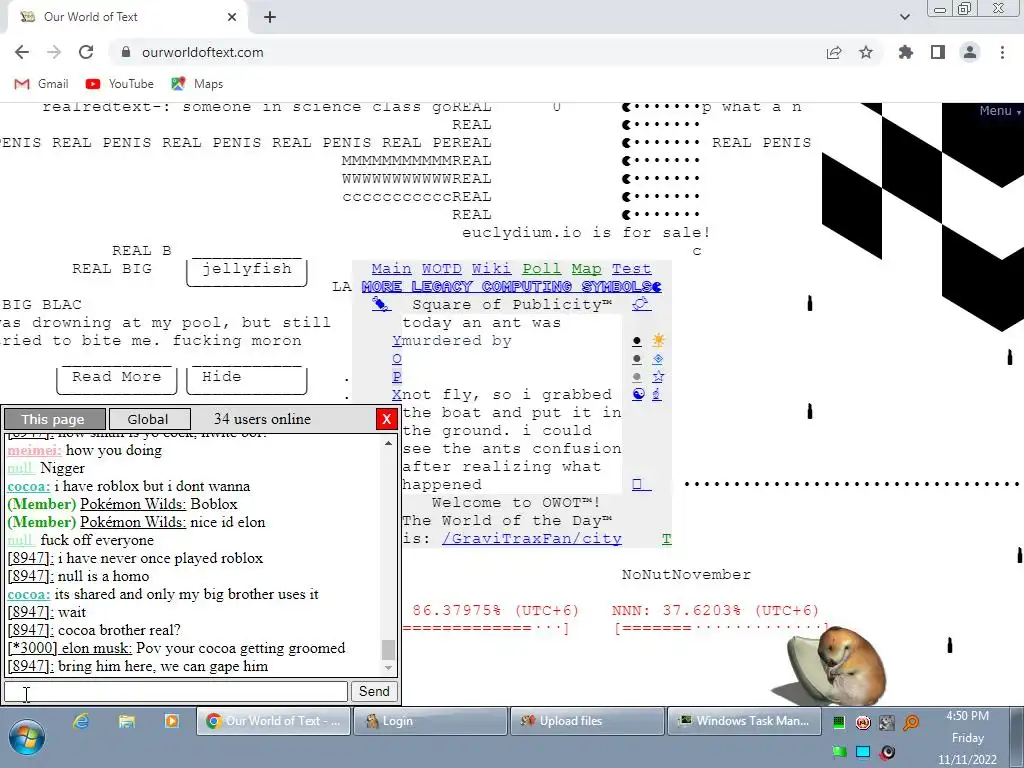Open Windows Media Player from the taskbar

[x=172, y=721]
